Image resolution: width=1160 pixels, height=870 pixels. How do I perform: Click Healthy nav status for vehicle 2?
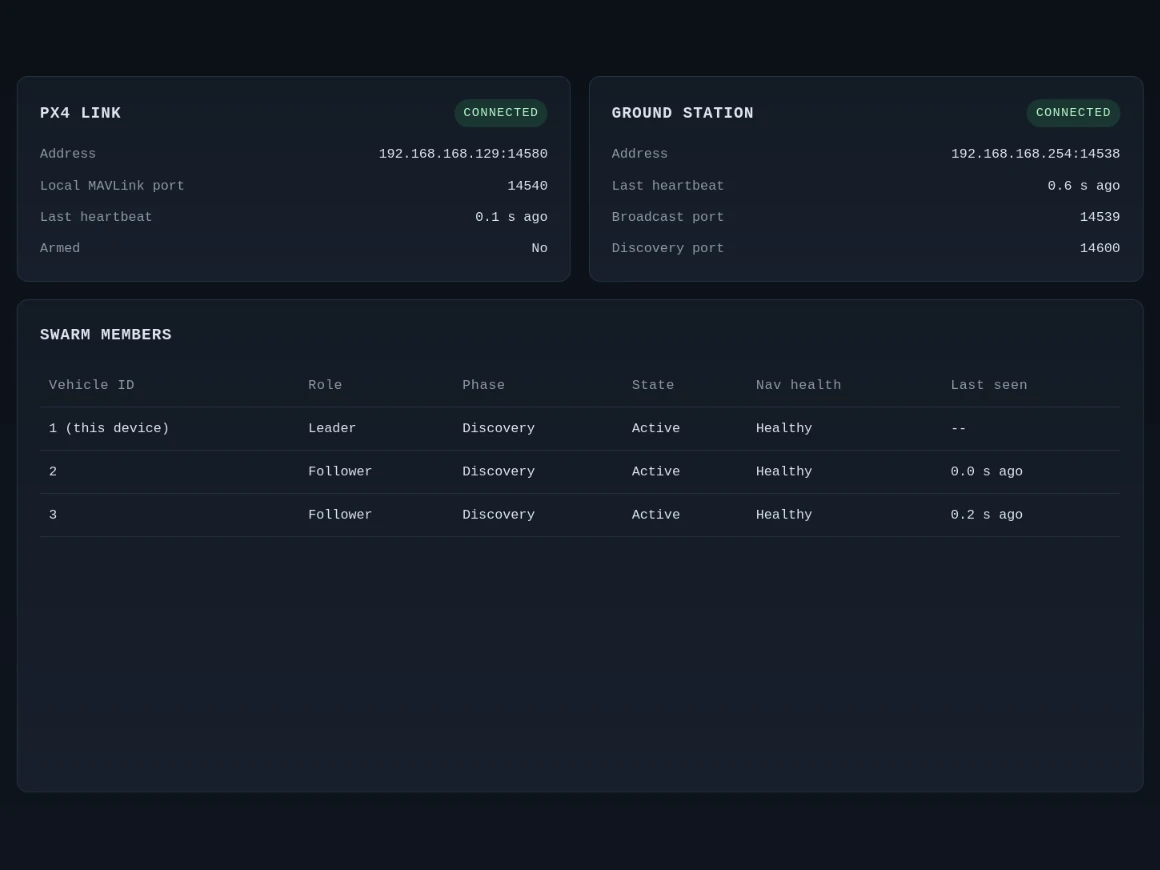point(784,471)
